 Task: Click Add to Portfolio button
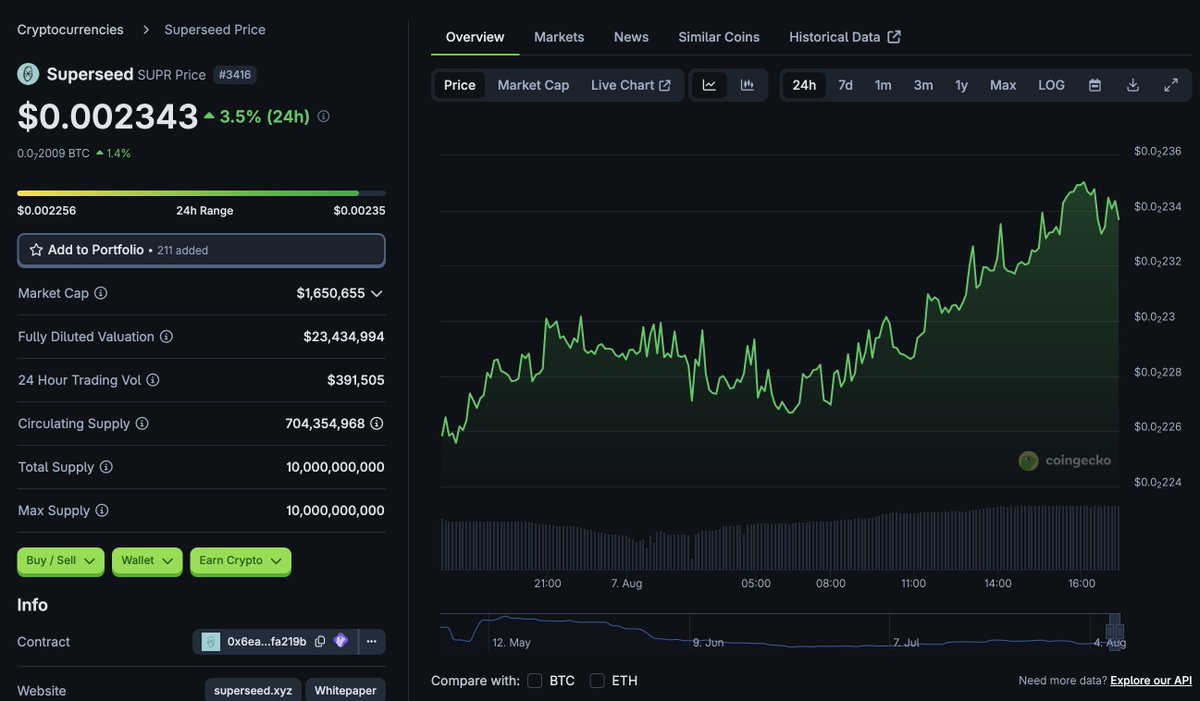201,250
